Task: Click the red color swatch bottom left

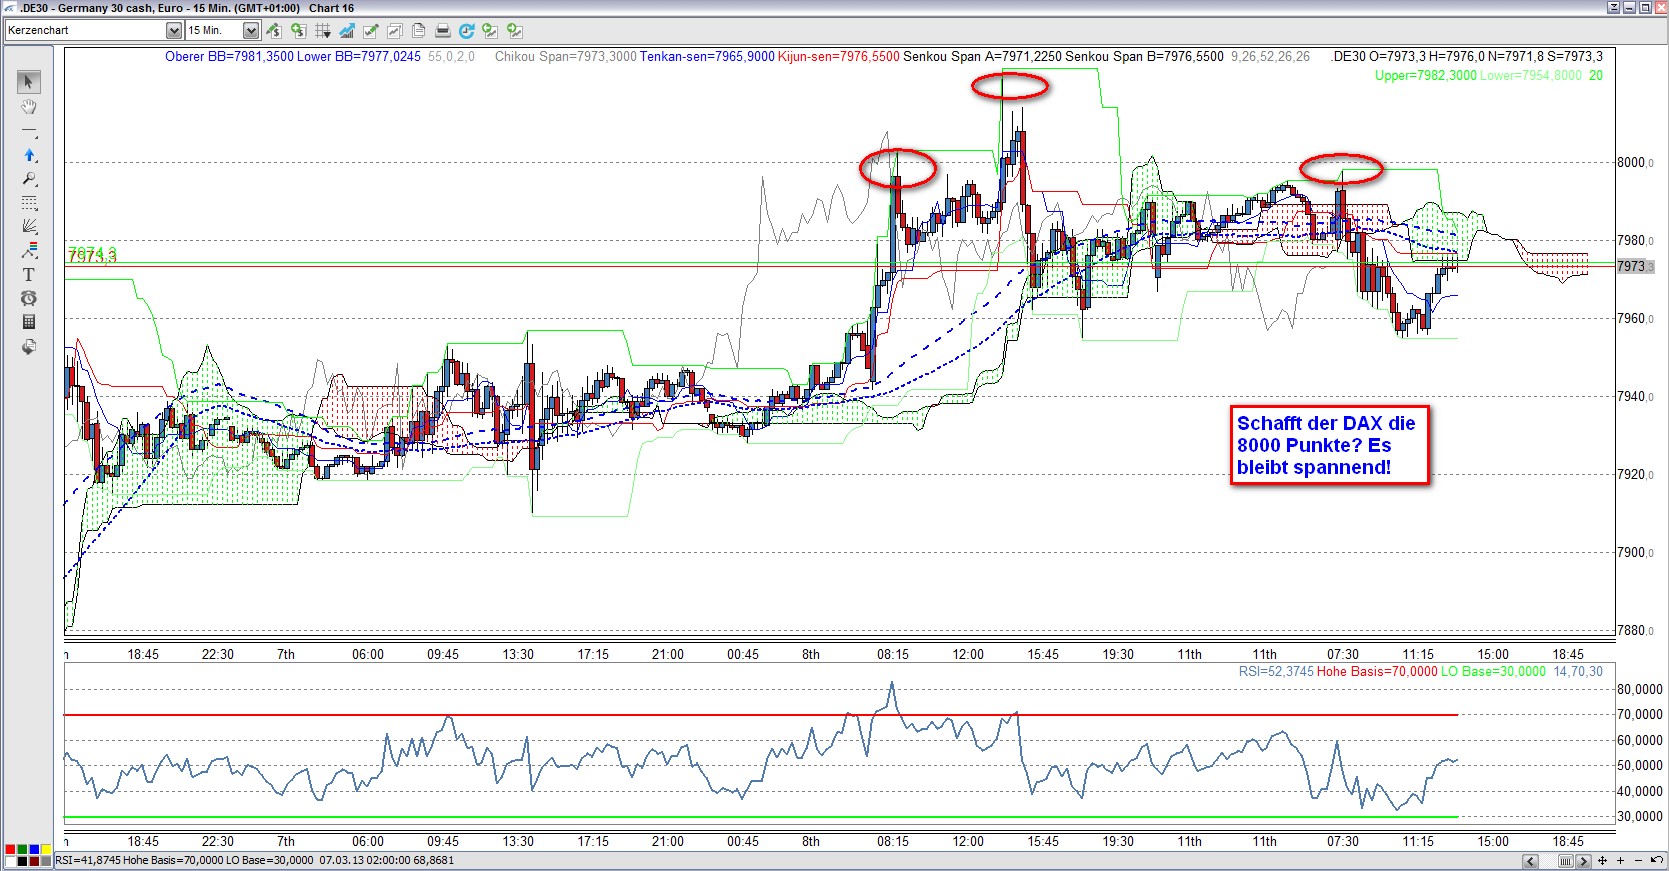Action: 10,850
